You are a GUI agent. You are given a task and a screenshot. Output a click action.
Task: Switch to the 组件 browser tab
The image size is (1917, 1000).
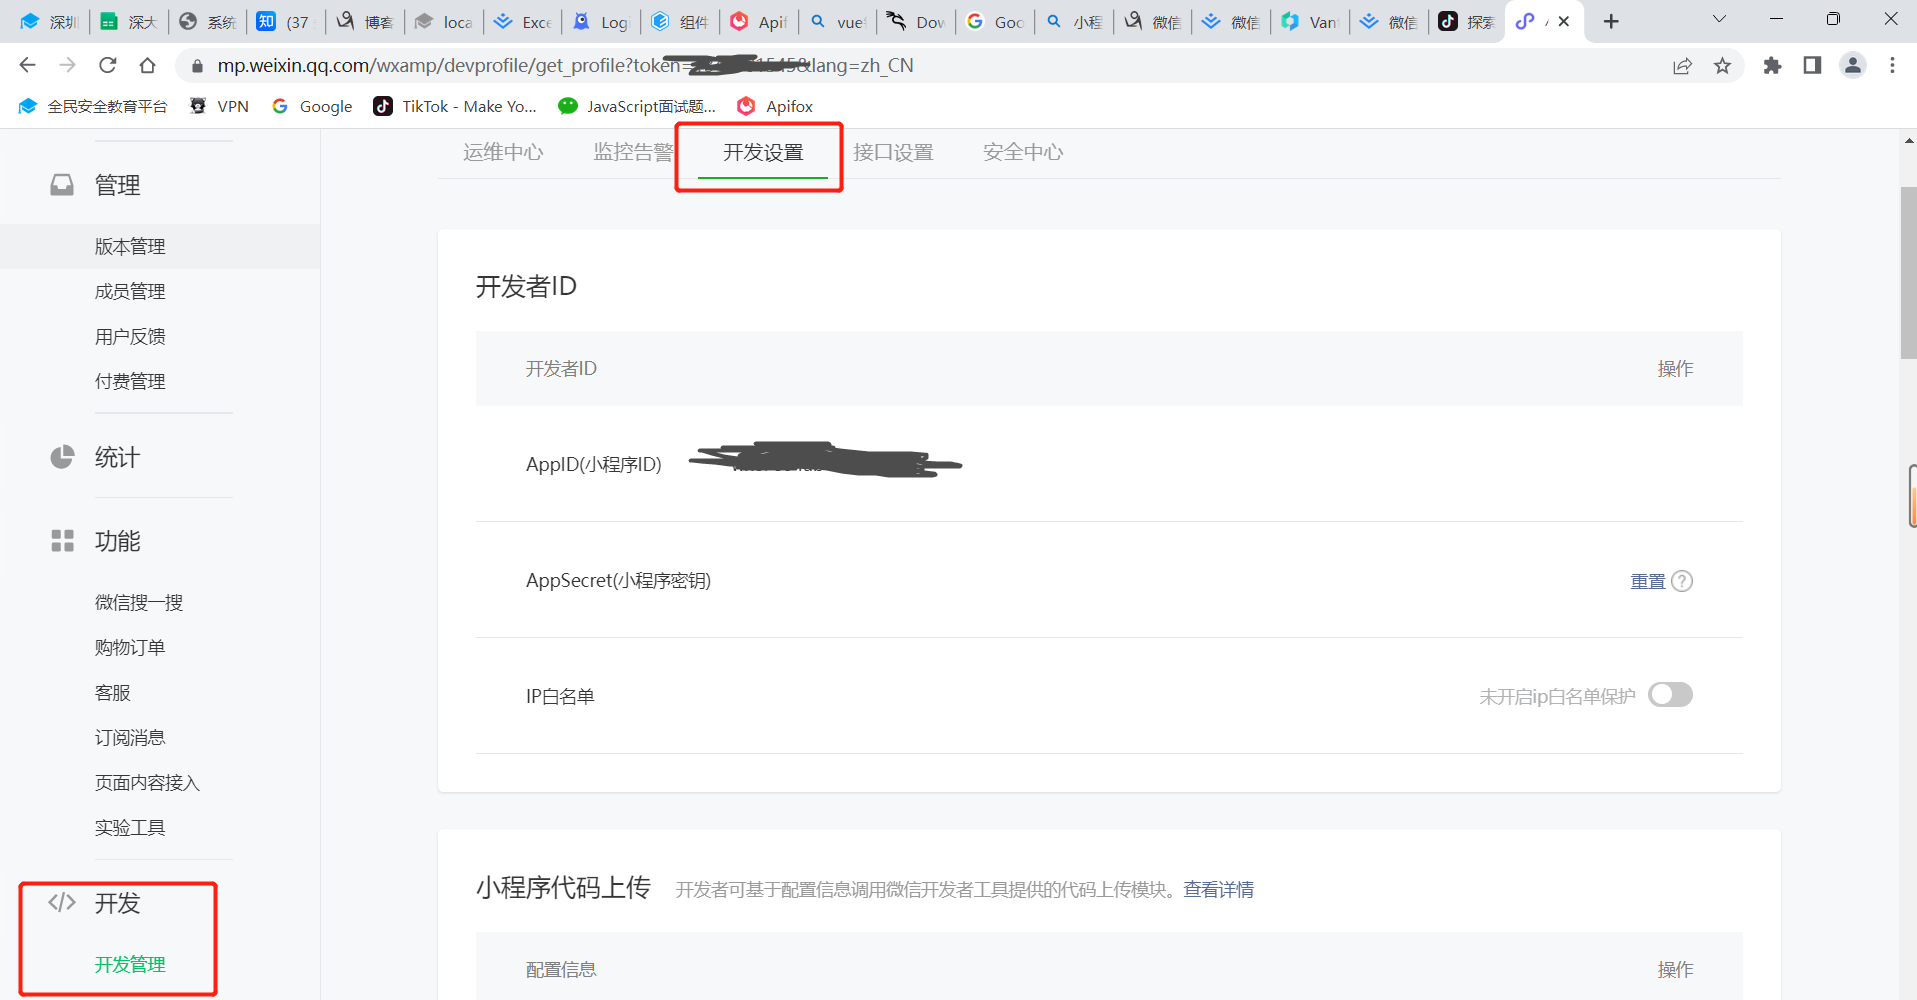pyautogui.click(x=680, y=22)
